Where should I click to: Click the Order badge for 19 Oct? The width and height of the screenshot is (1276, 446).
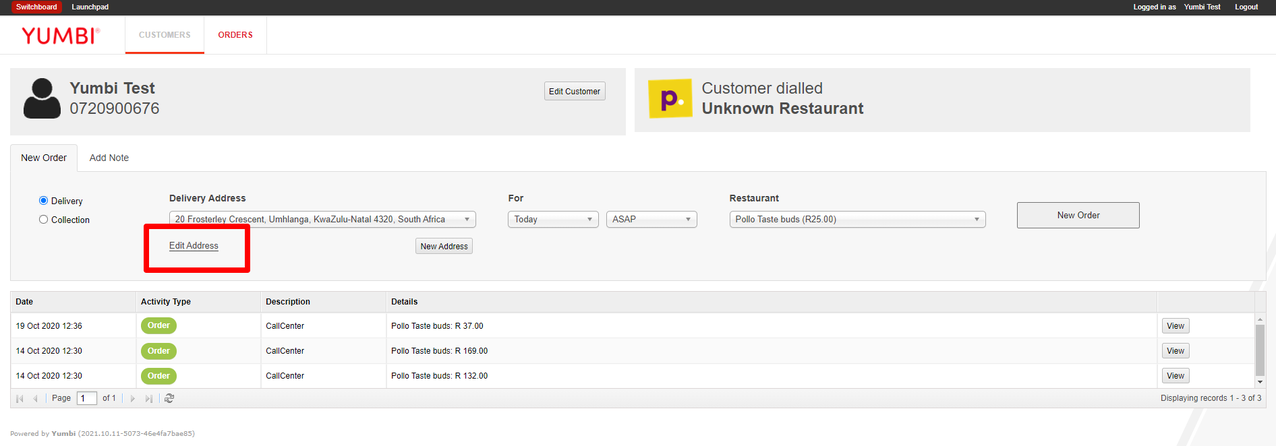click(158, 326)
